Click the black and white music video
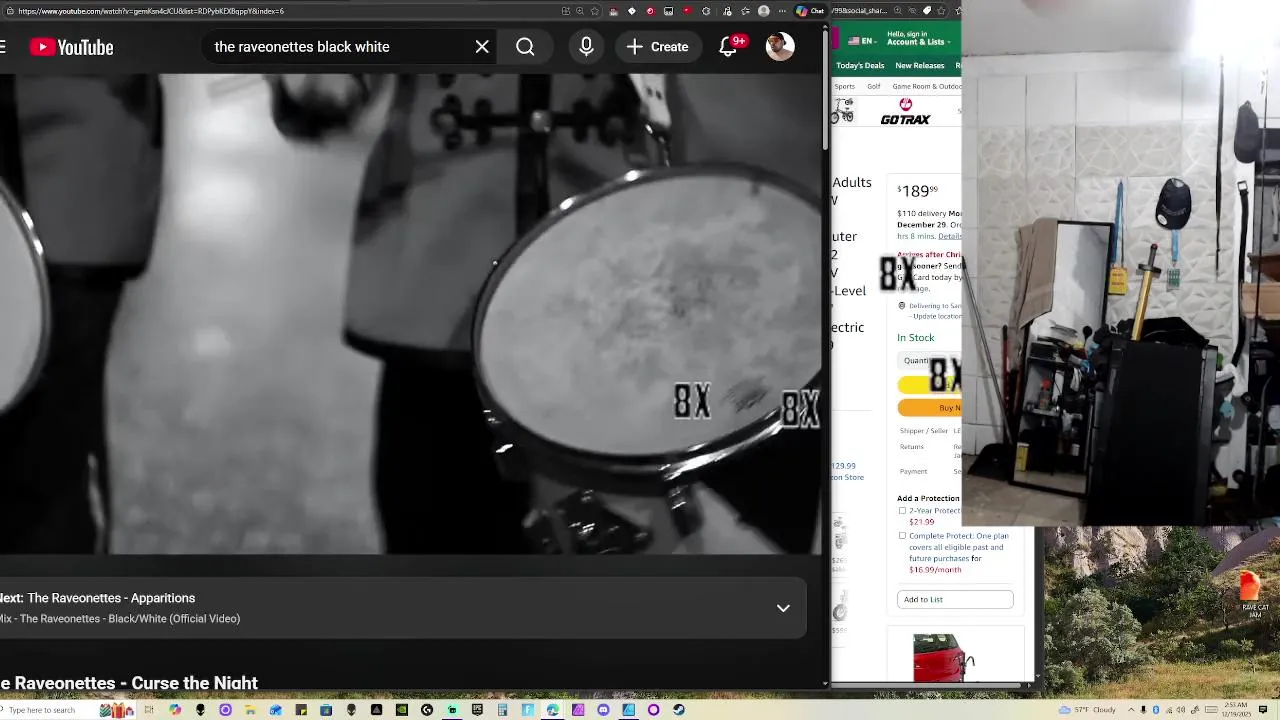This screenshot has height=720, width=1280. [x=410, y=314]
